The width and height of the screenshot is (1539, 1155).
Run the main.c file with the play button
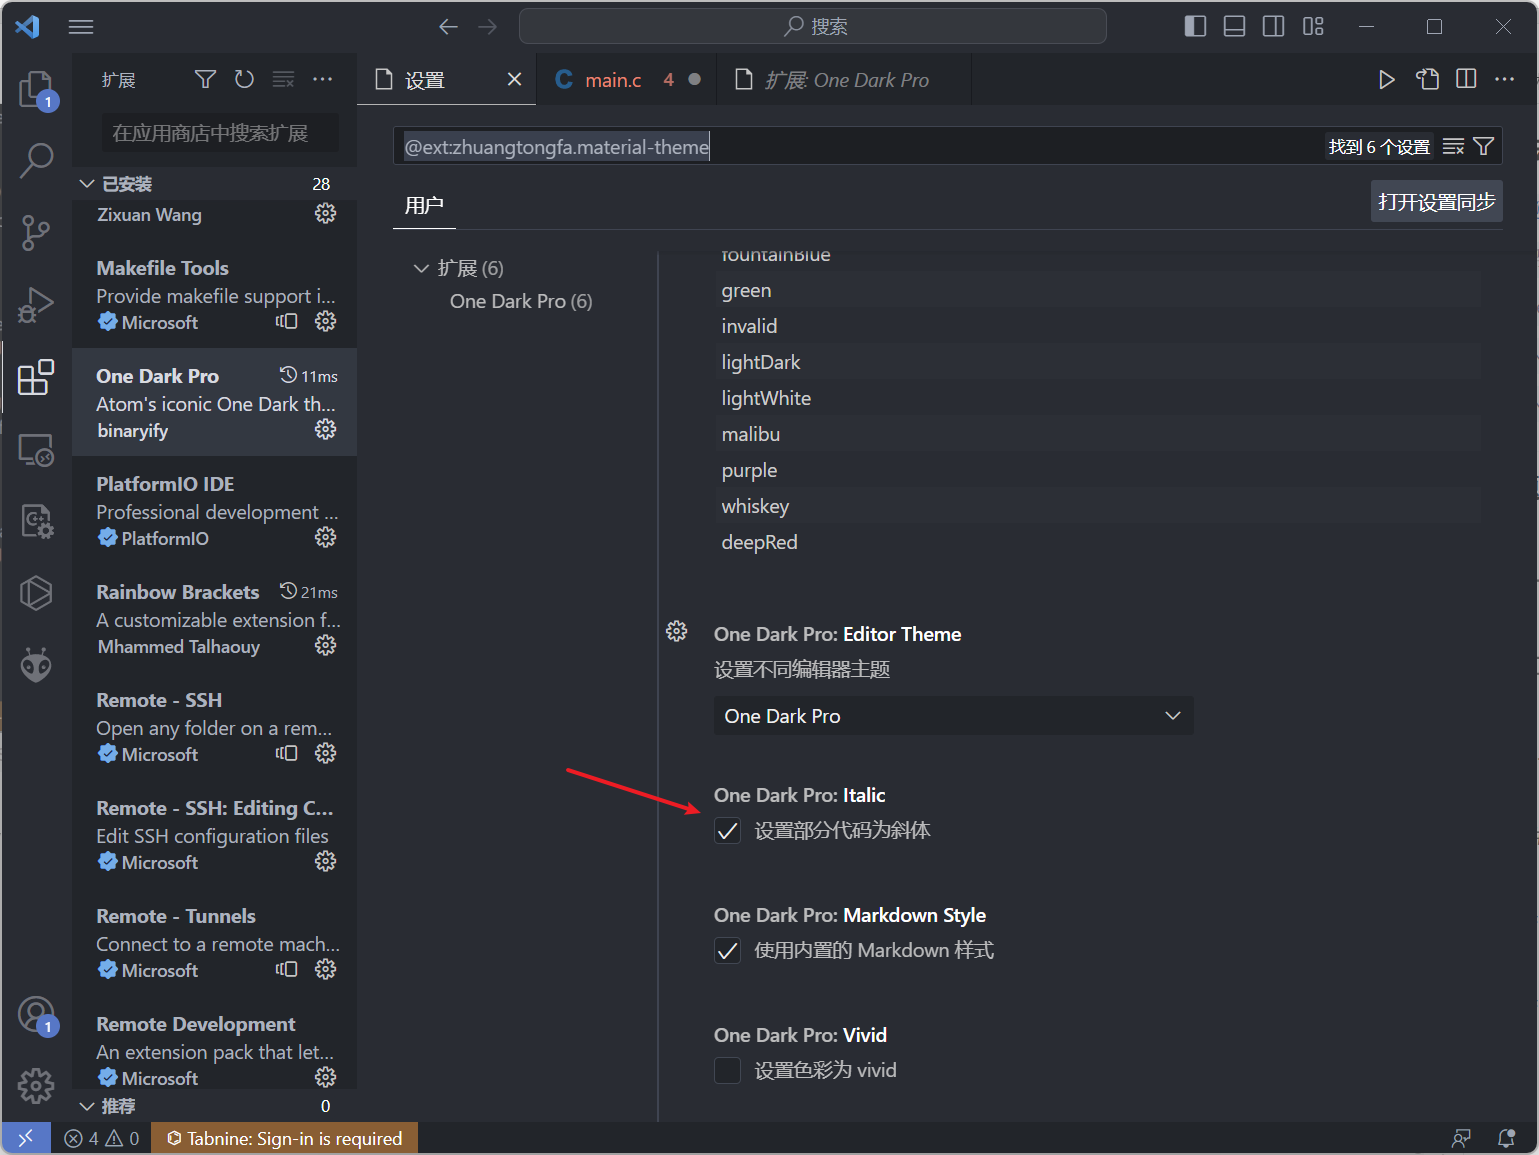coord(1387,79)
